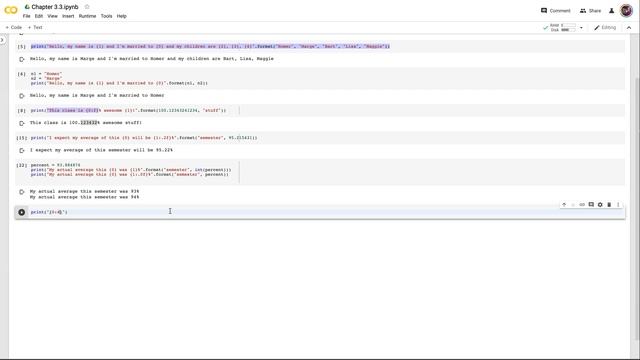This screenshot has height=360, width=640.
Task: Open the Comment panel
Action: click(x=556, y=11)
